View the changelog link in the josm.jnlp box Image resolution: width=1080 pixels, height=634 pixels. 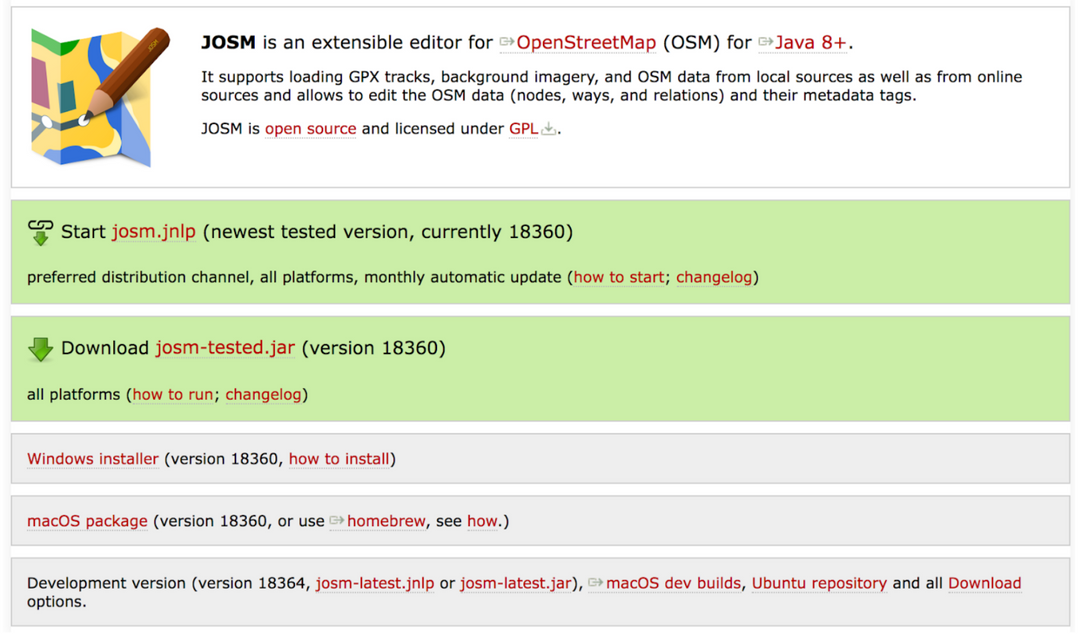(714, 277)
